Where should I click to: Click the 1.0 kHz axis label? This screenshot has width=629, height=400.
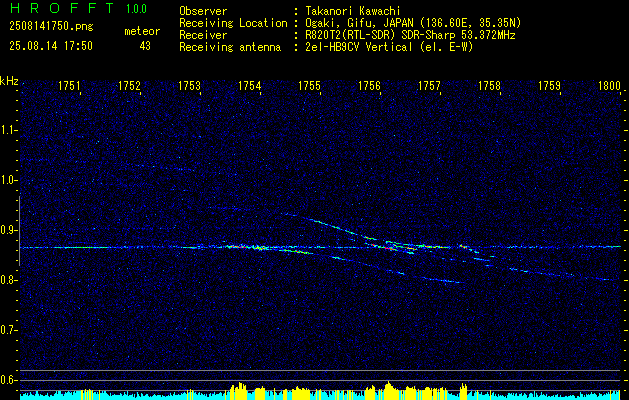8,181
